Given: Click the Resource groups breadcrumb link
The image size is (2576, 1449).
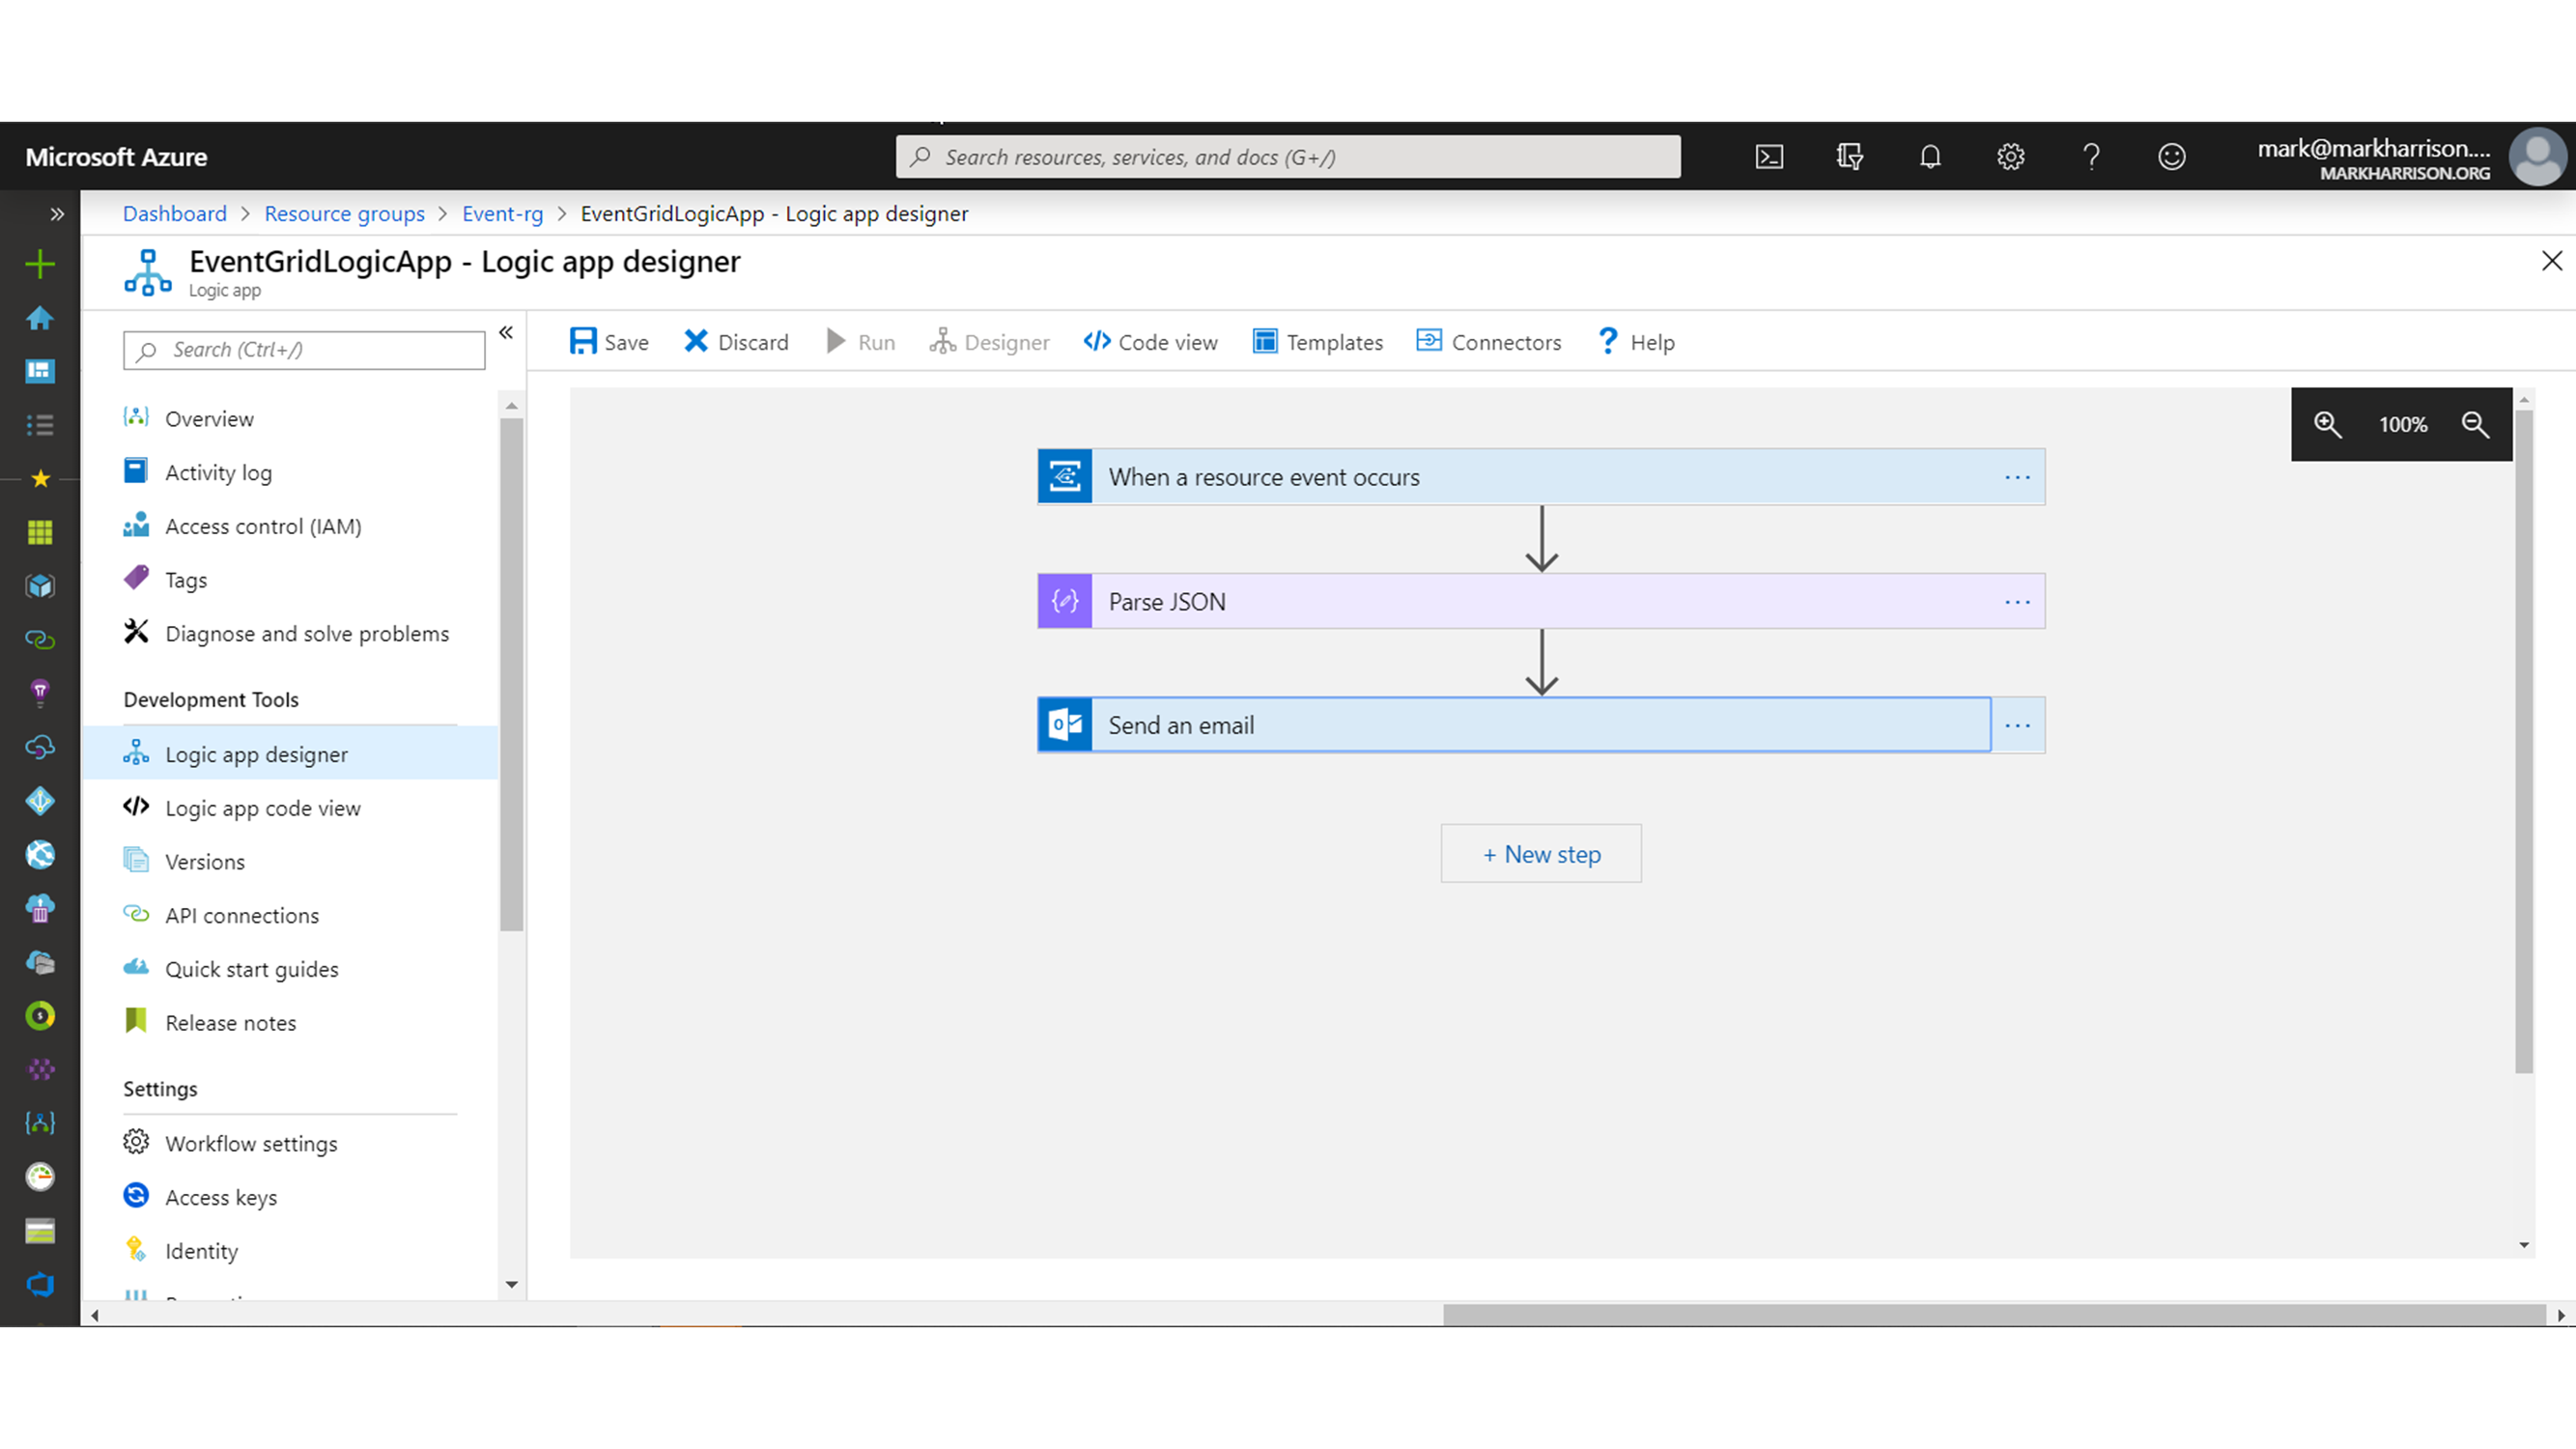Looking at the screenshot, I should point(344,214).
